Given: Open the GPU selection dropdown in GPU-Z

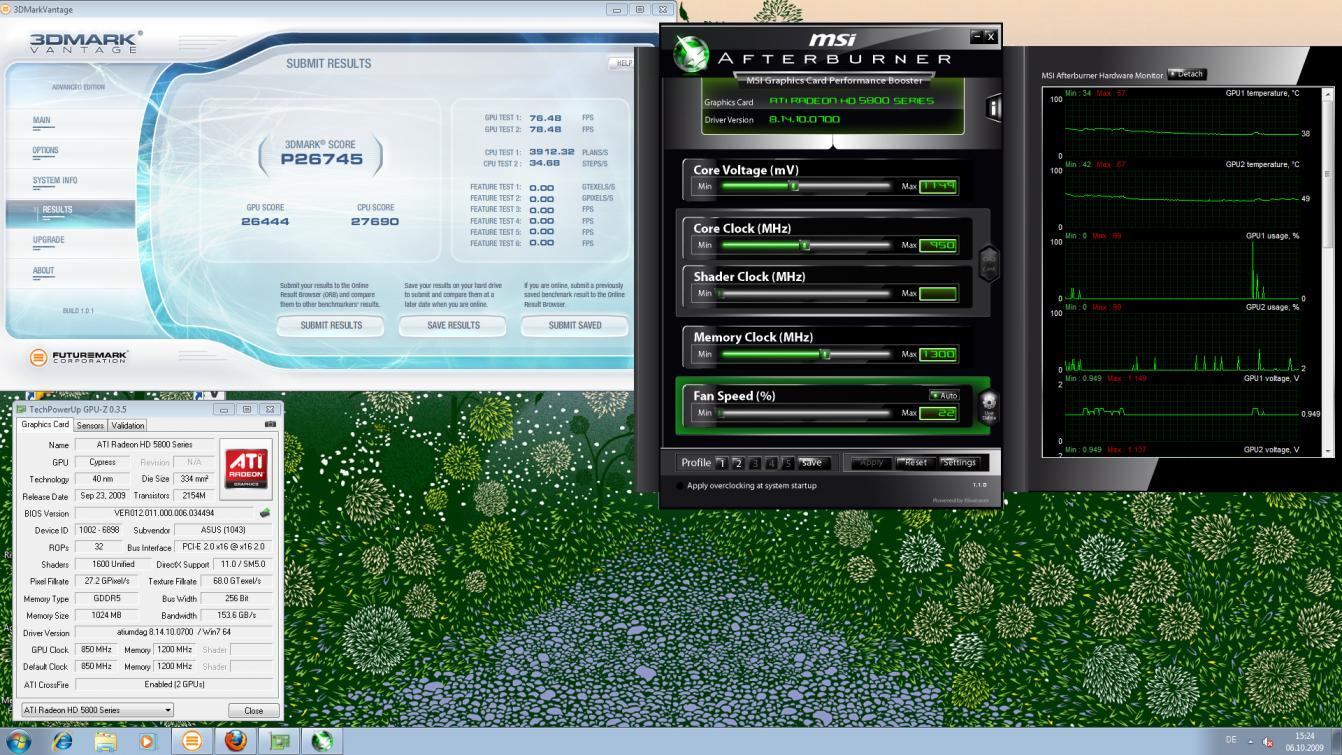Looking at the screenshot, I should 97,710.
